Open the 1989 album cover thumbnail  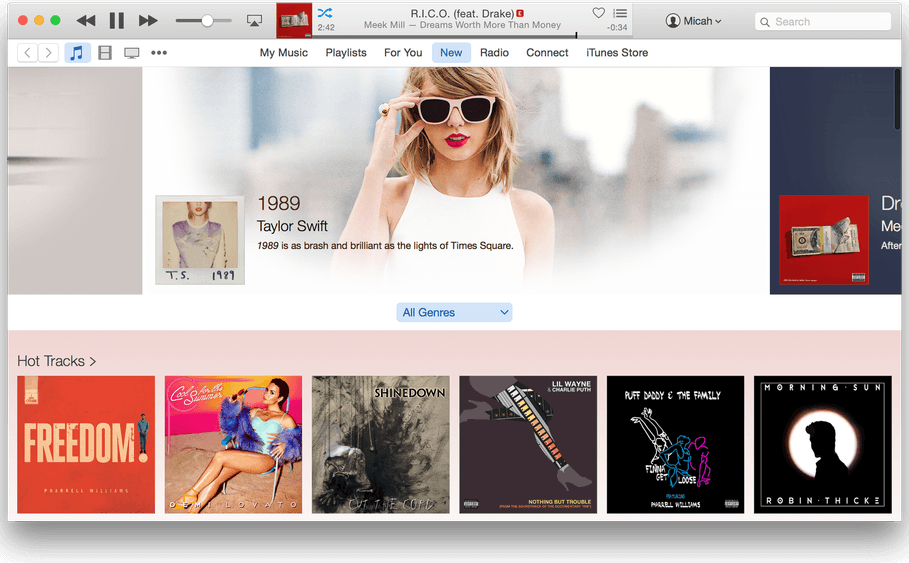pyautogui.click(x=200, y=240)
